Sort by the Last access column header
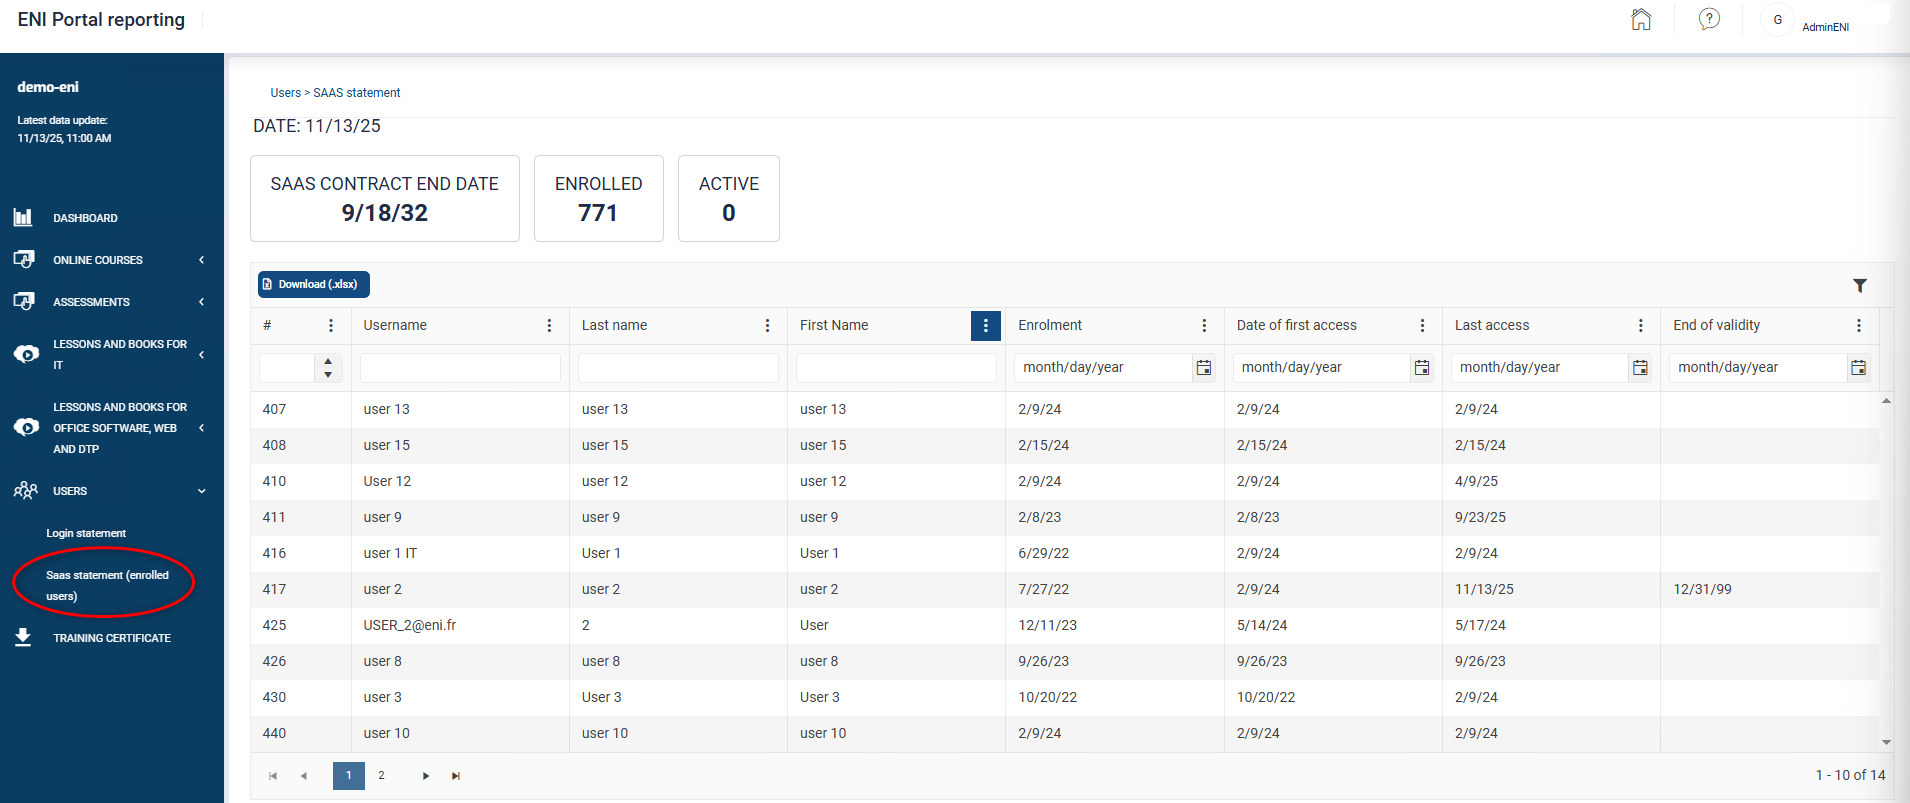 (x=1492, y=325)
